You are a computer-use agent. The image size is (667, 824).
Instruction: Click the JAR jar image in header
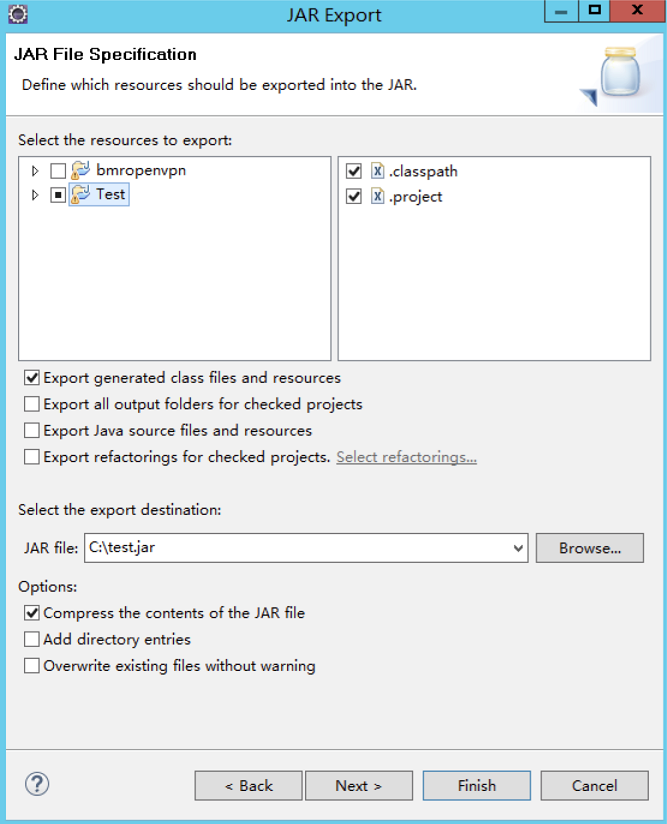619,73
